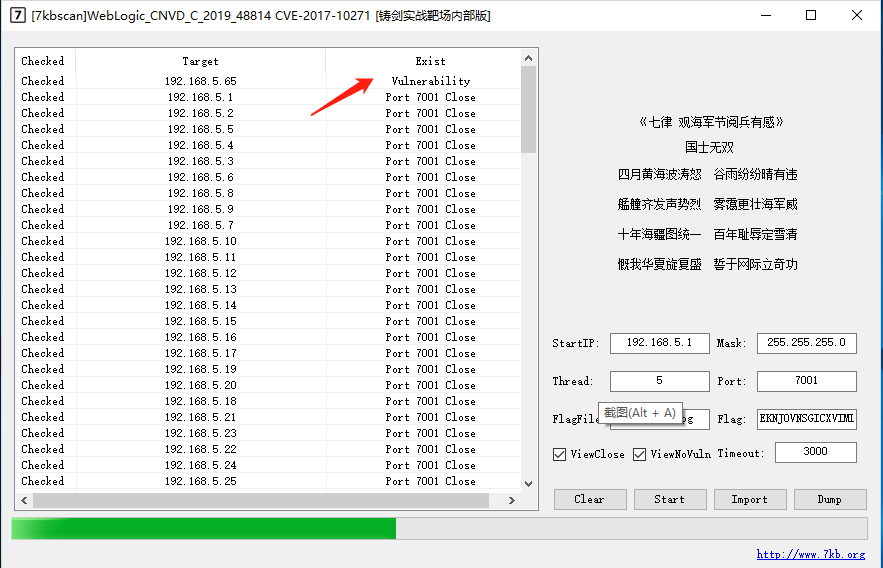883x568 pixels.
Task: Click the vertical scrollbar up arrow
Action: [528, 58]
